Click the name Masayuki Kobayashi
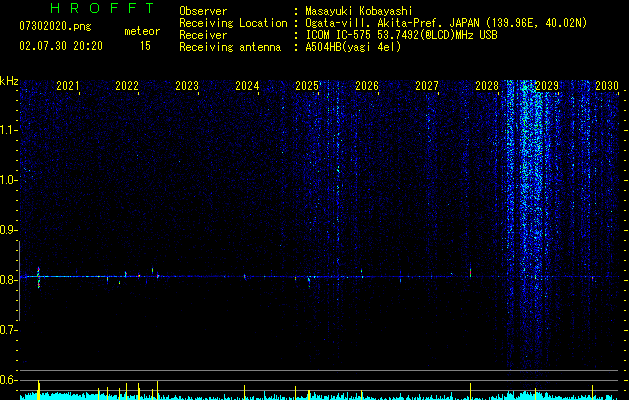 click(359, 11)
